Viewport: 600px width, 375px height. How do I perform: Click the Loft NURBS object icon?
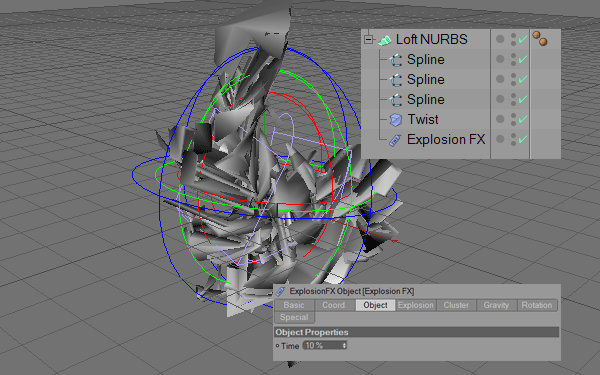(385, 40)
